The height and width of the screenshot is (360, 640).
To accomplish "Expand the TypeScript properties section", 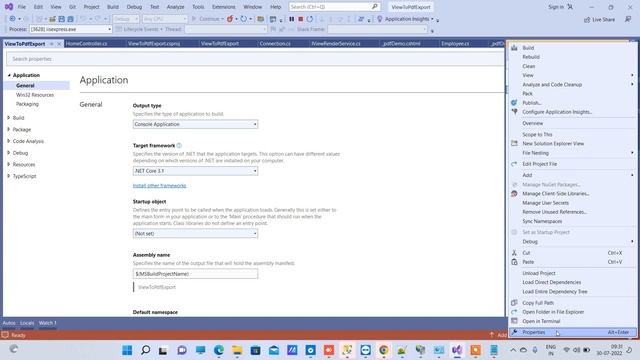I will click(x=9, y=176).
